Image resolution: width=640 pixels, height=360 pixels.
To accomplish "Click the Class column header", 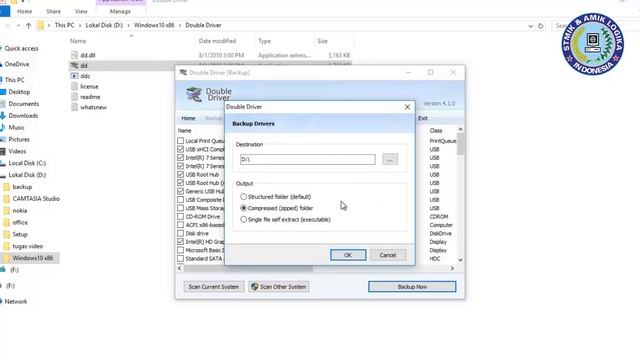I will [436, 131].
